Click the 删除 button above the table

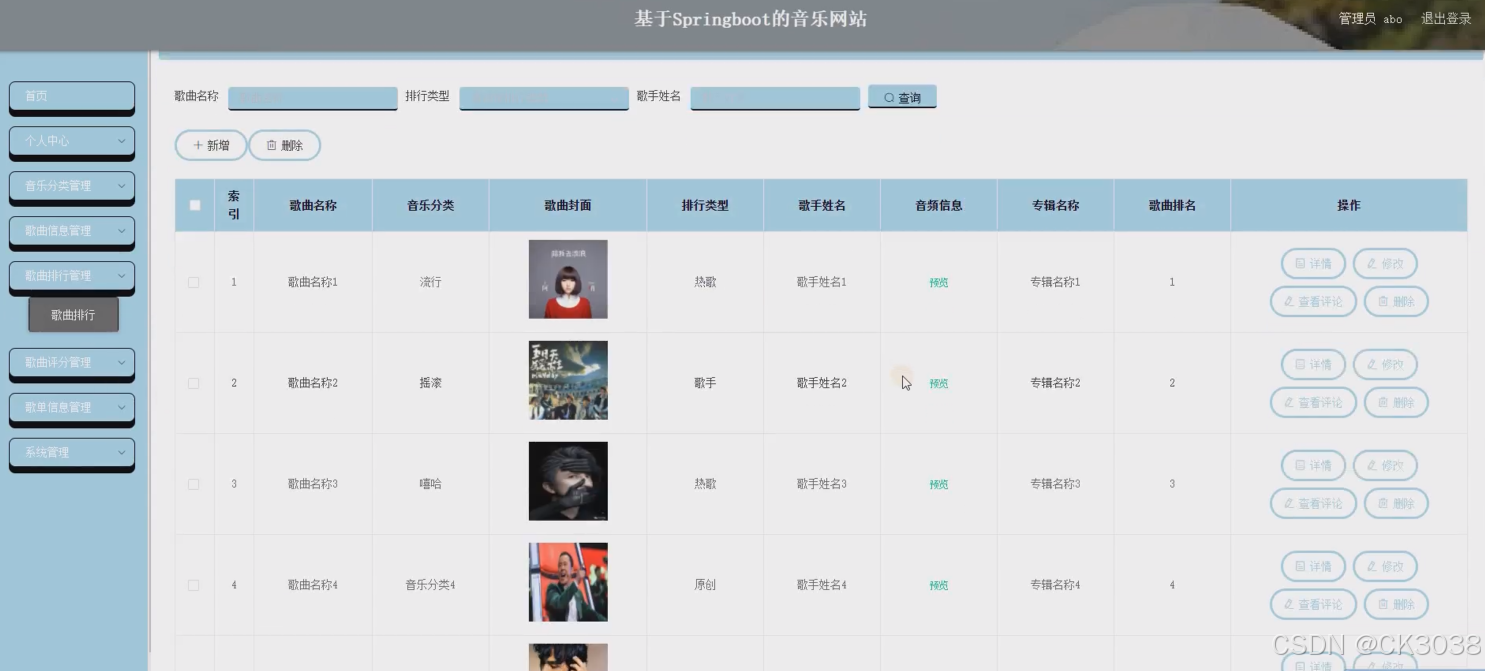pos(285,145)
